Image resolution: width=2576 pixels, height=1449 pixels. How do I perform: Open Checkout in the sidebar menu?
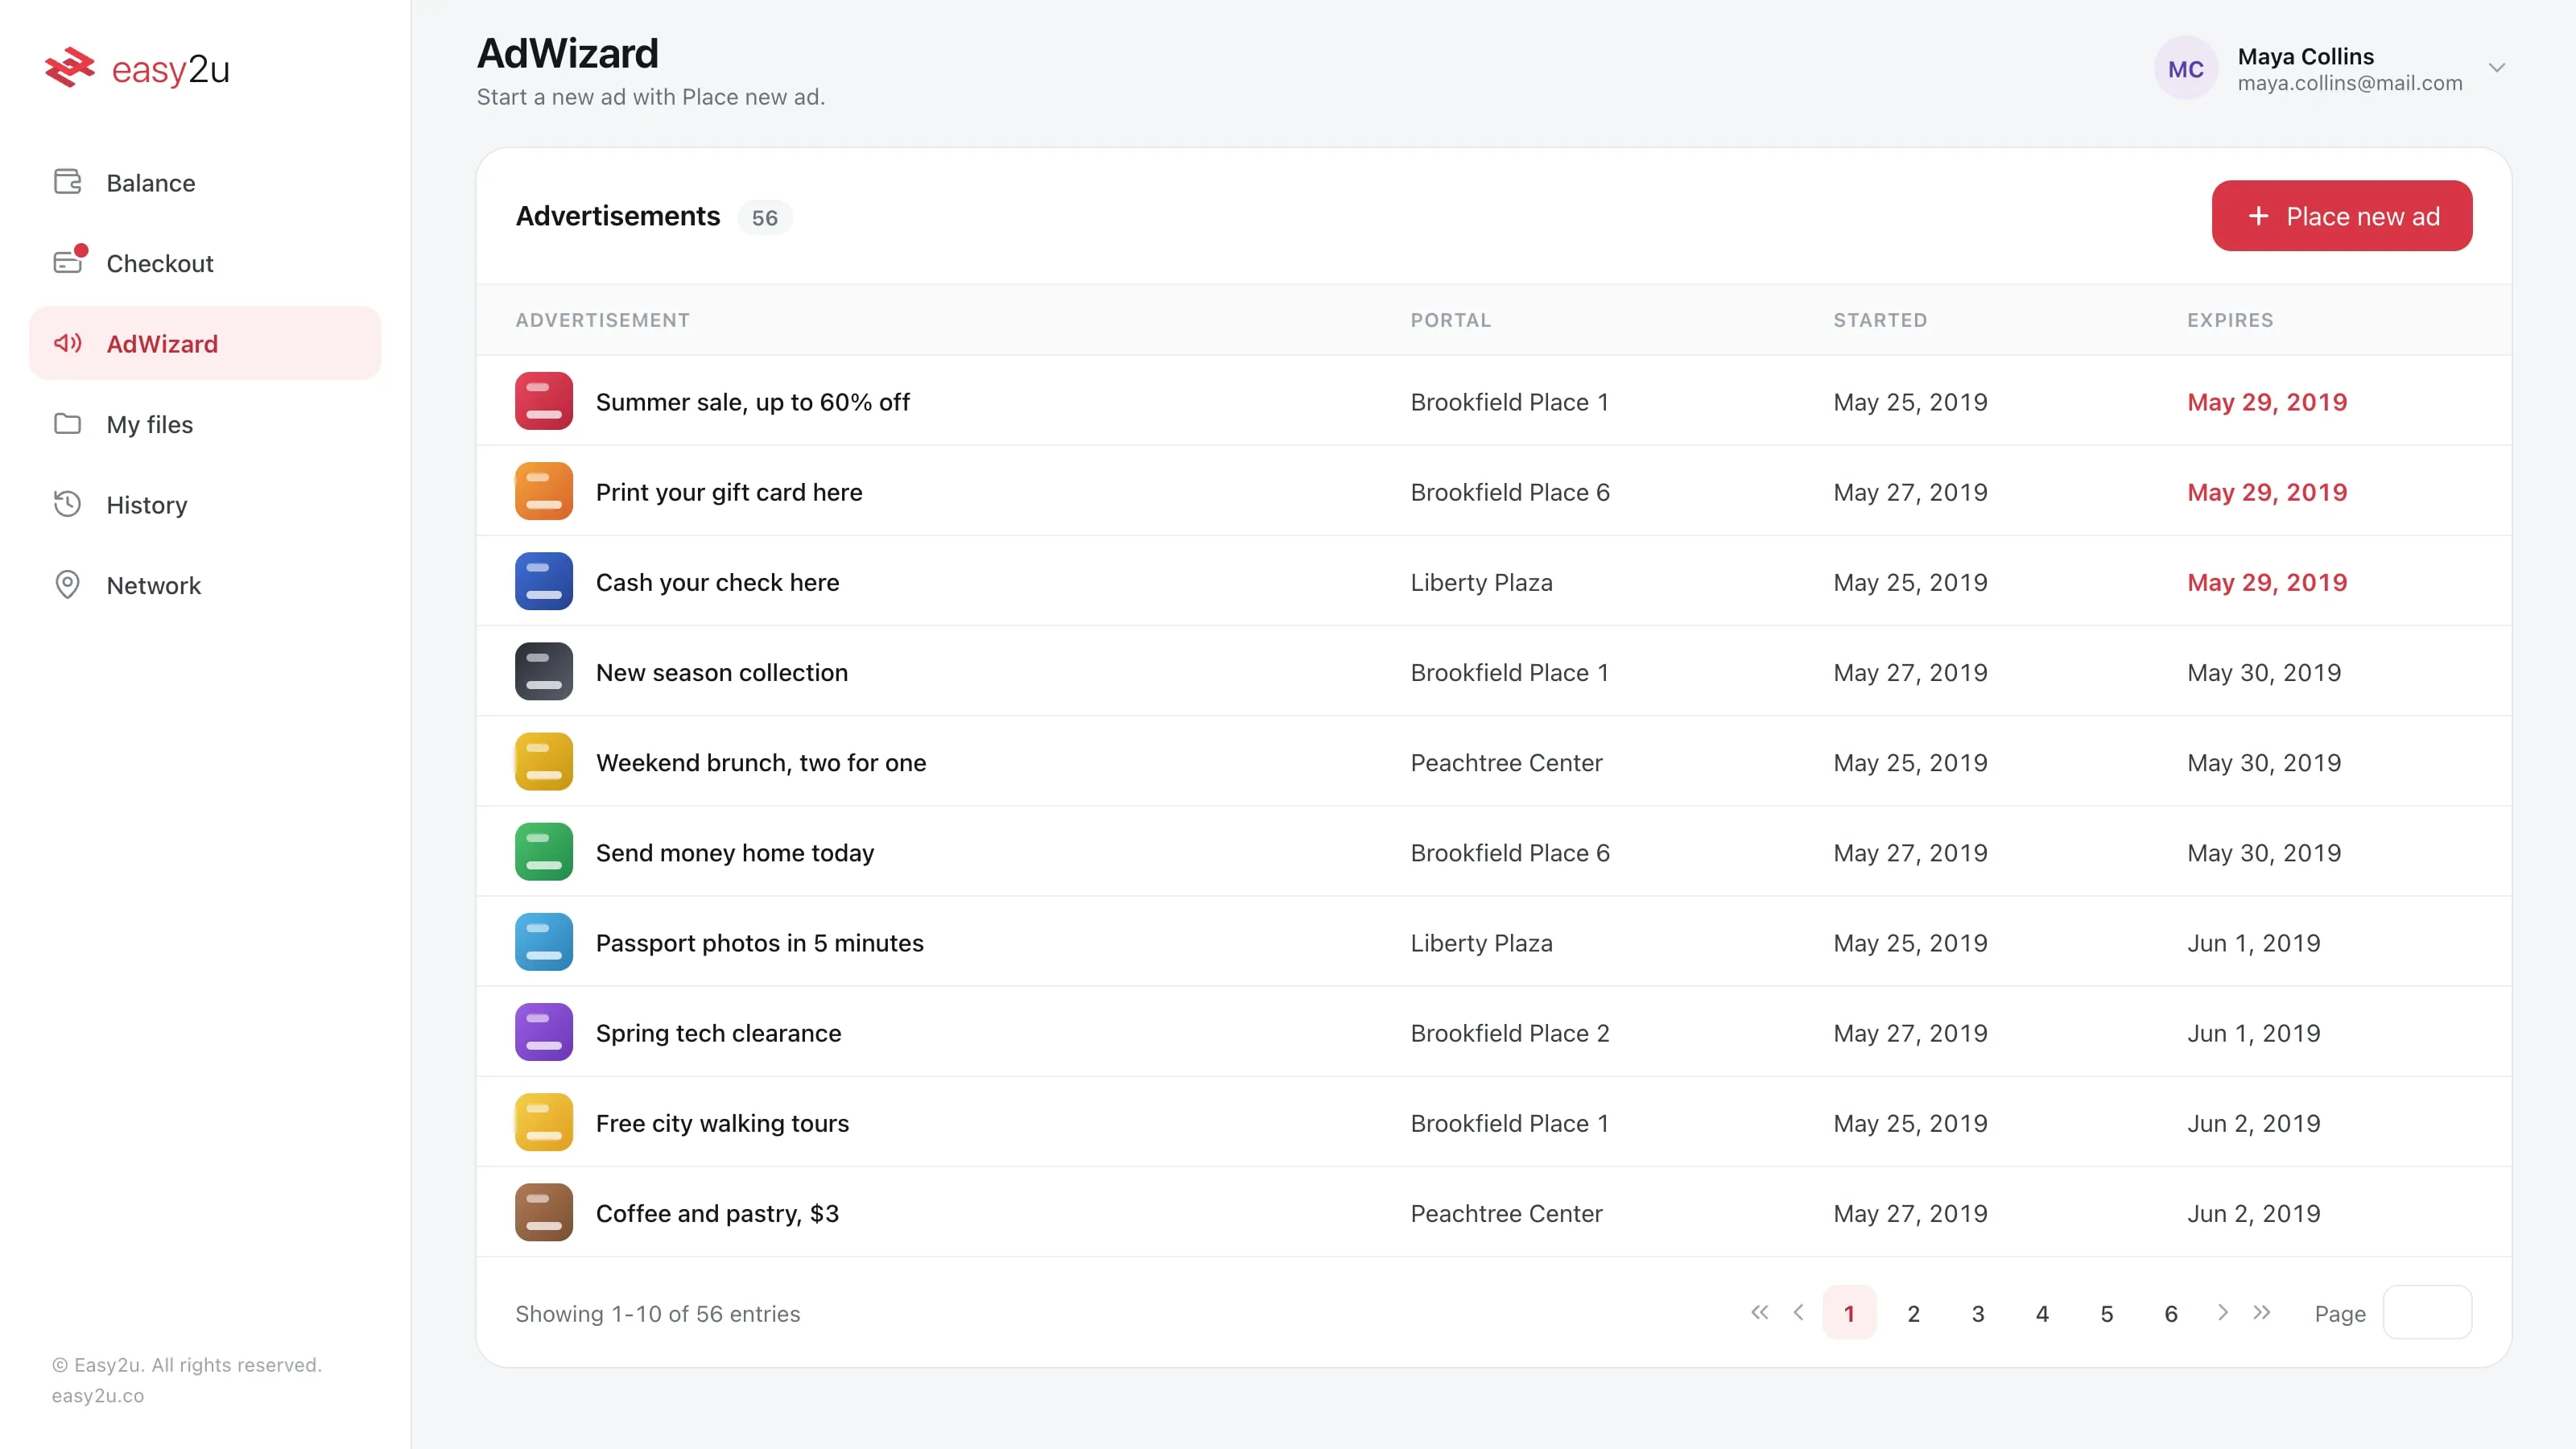point(205,262)
